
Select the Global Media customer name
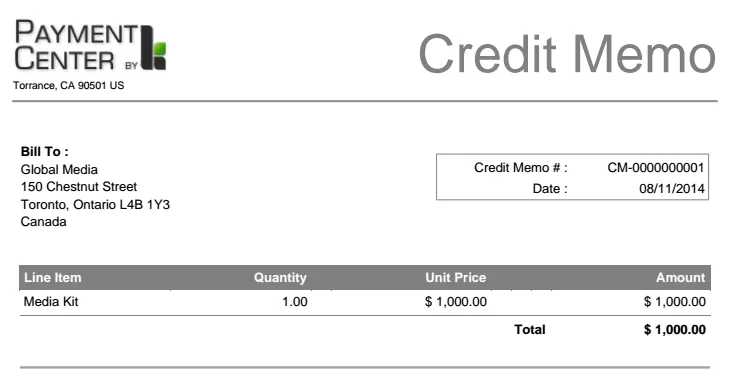59,169
